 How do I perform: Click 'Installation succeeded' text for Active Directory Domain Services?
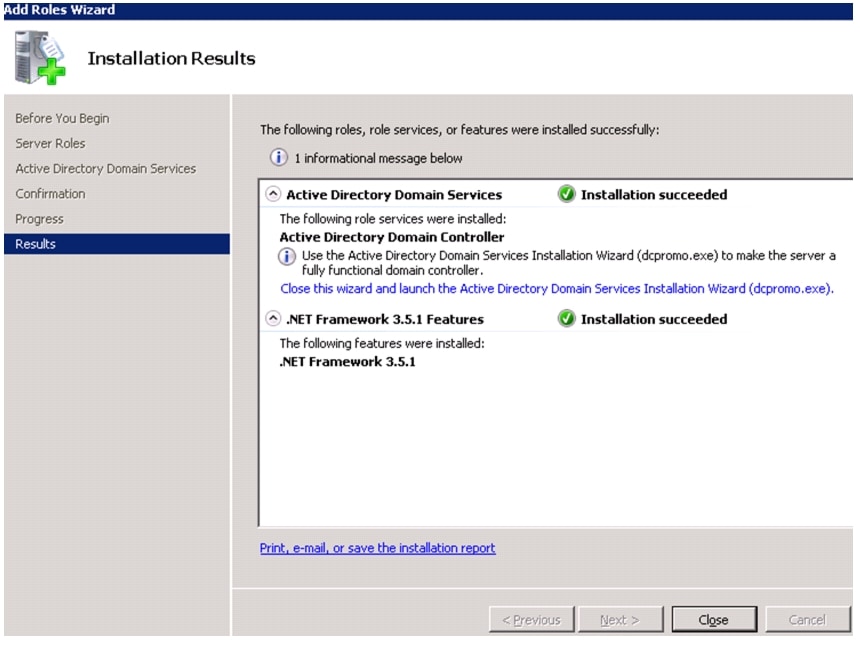click(x=654, y=195)
